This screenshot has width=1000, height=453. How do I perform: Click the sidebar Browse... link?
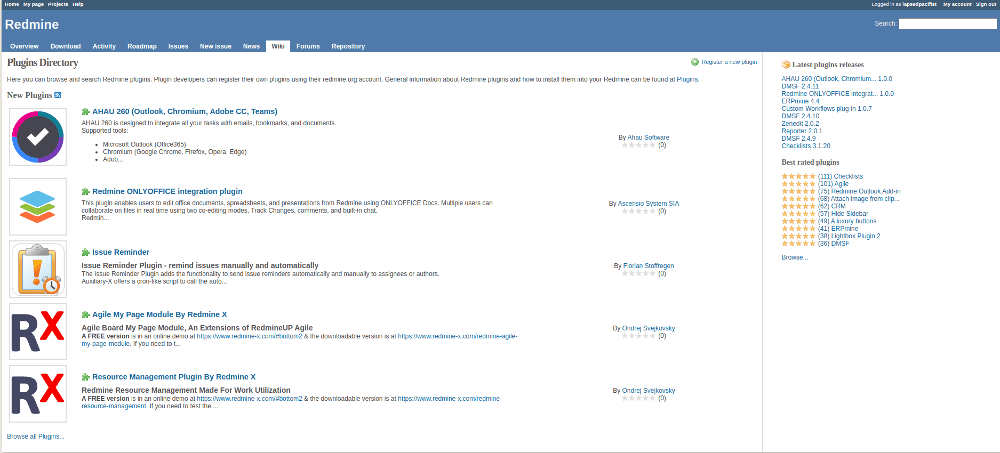[795, 257]
